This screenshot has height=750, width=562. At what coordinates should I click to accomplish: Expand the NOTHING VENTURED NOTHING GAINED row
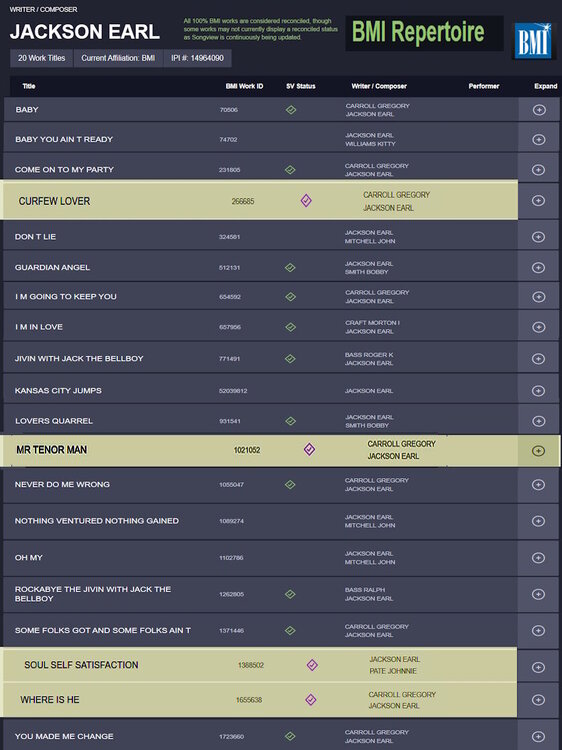click(539, 521)
